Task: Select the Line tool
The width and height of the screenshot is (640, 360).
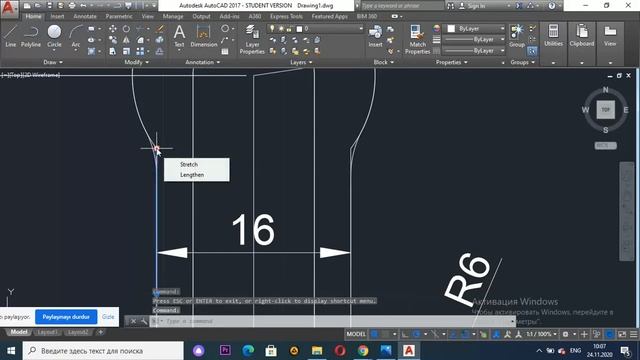Action: tap(10, 36)
